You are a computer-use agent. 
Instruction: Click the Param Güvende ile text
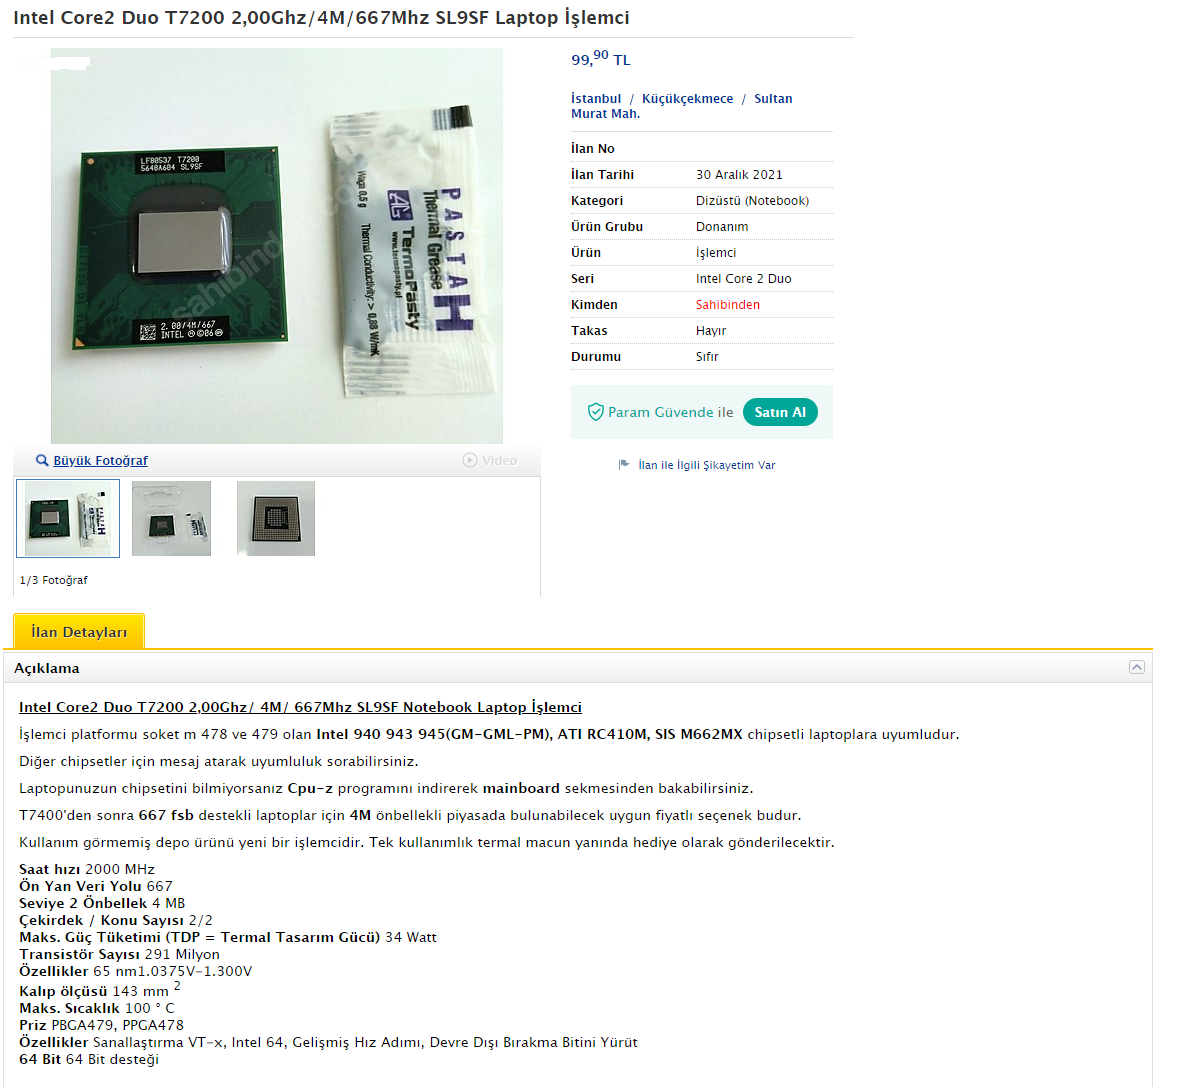coord(671,412)
